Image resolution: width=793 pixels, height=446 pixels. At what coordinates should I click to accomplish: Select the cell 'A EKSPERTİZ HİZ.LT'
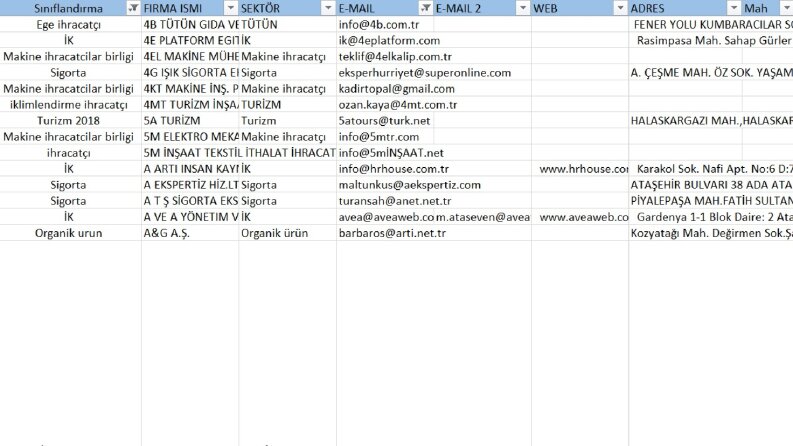[190, 185]
